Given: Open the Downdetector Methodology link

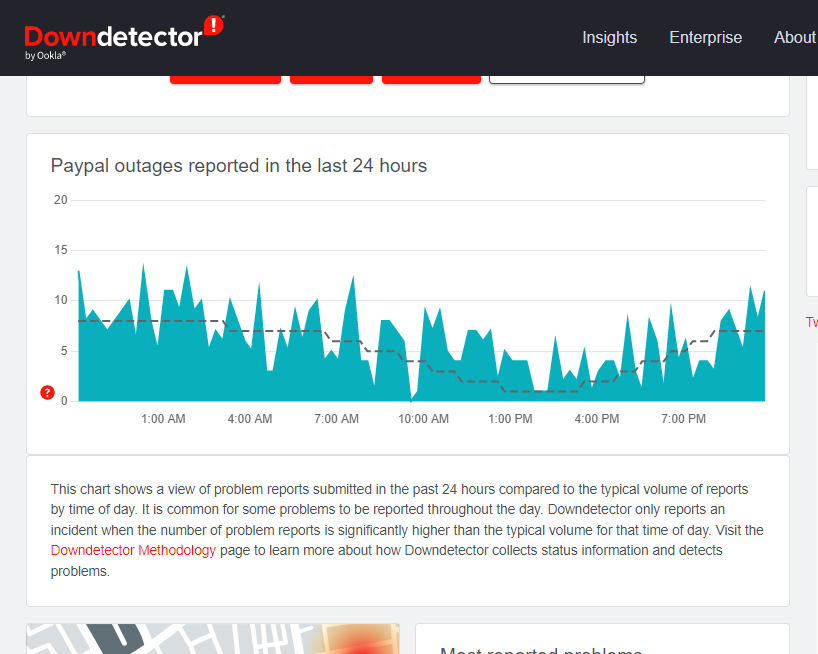Looking at the screenshot, I should click(x=133, y=550).
